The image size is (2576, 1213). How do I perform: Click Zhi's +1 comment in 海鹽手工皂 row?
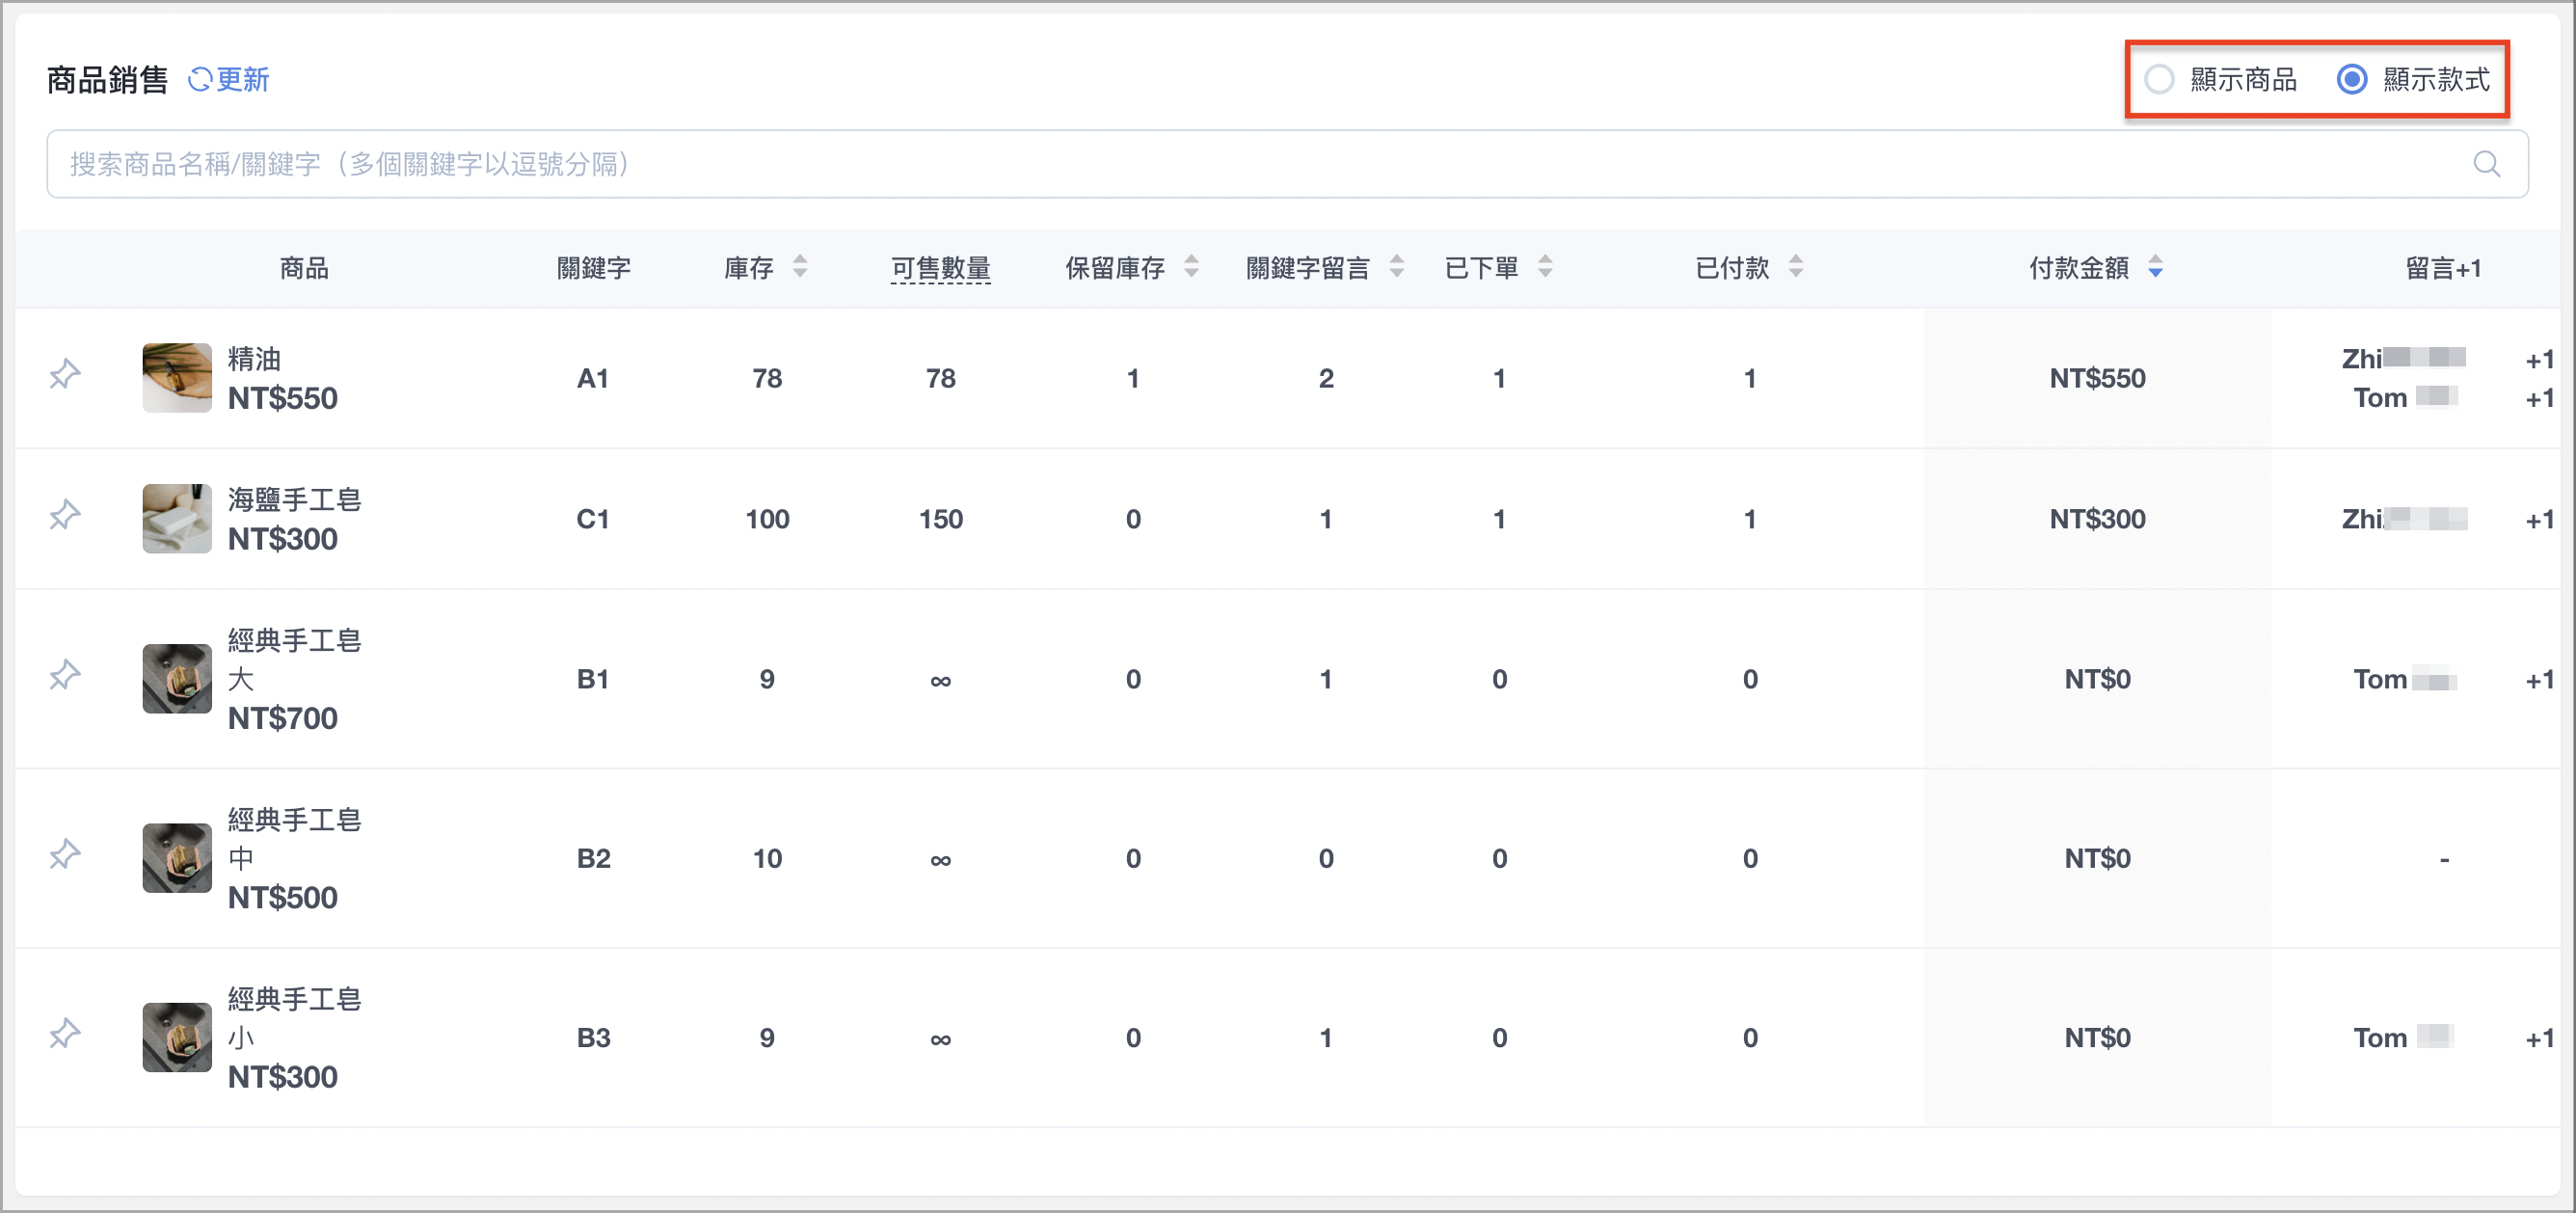2538,519
